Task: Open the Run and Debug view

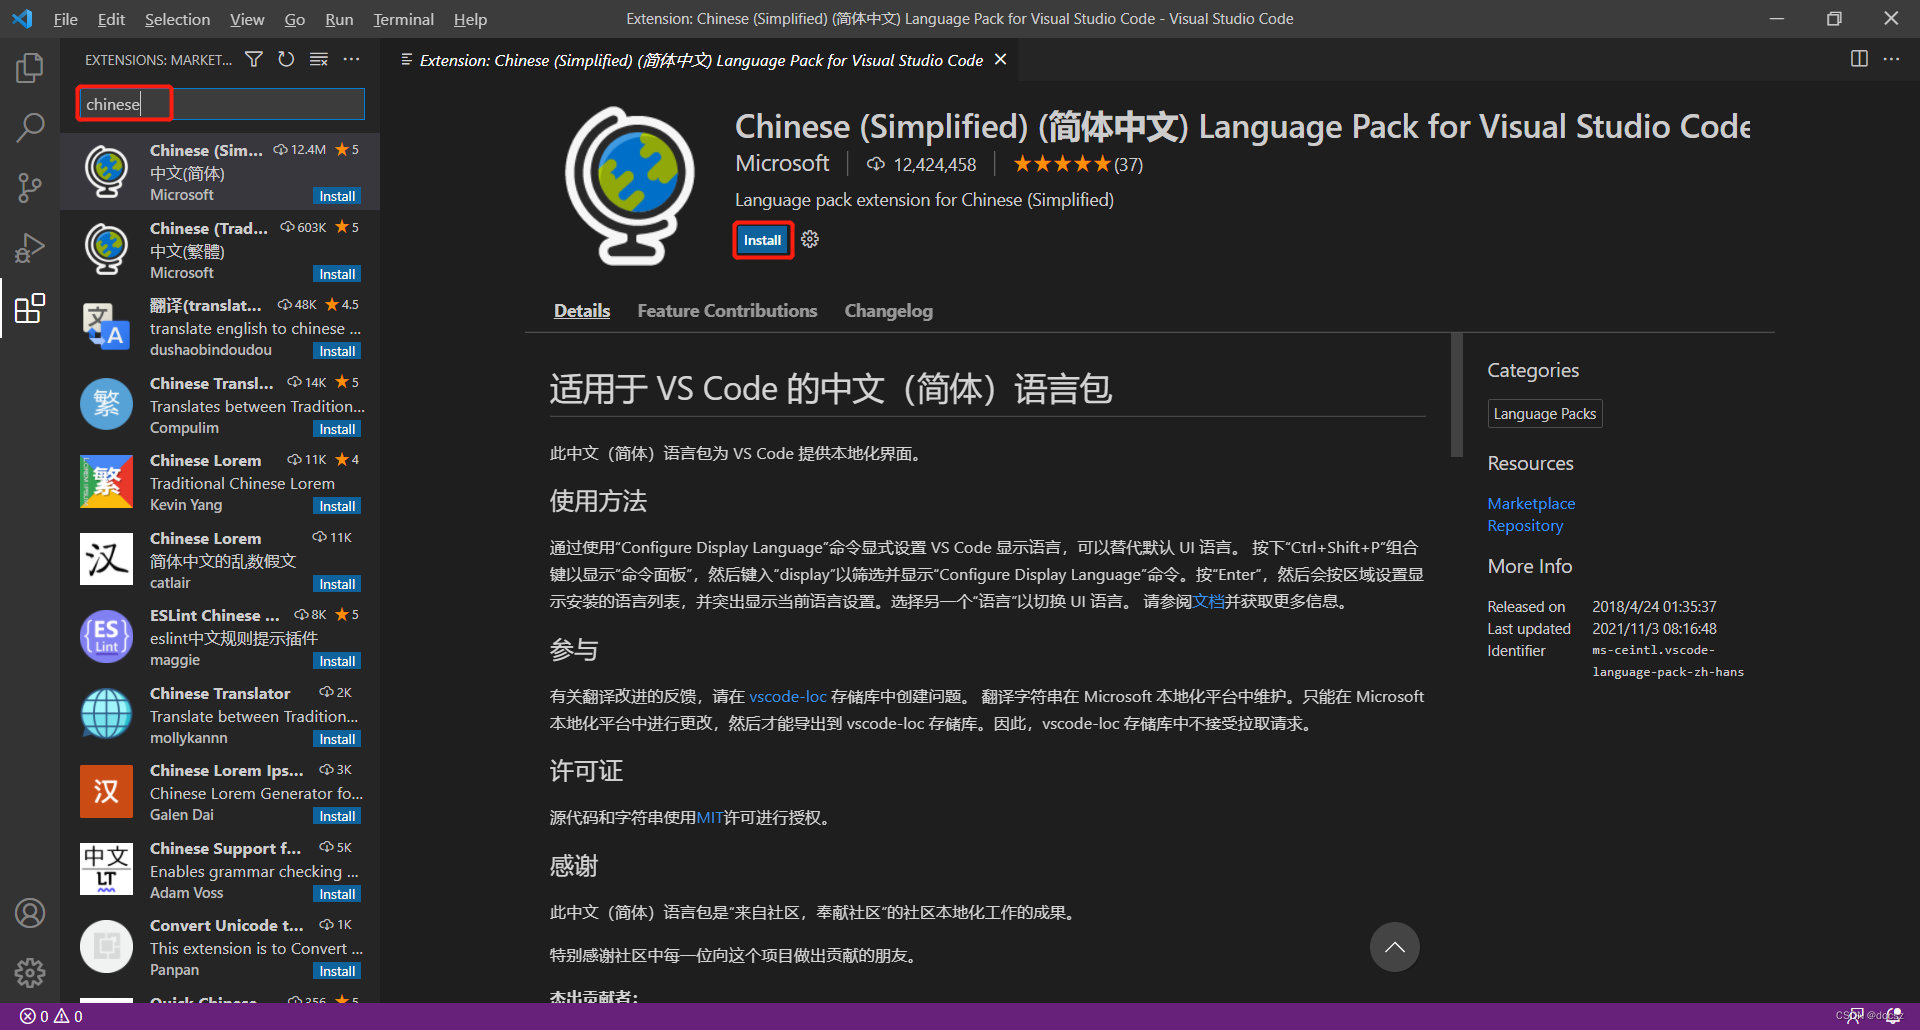Action: point(30,247)
